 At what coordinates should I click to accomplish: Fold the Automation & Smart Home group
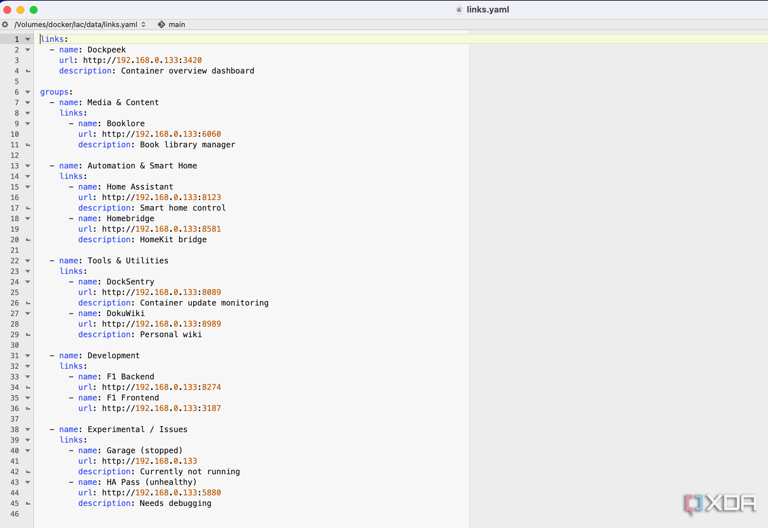[x=28, y=166]
